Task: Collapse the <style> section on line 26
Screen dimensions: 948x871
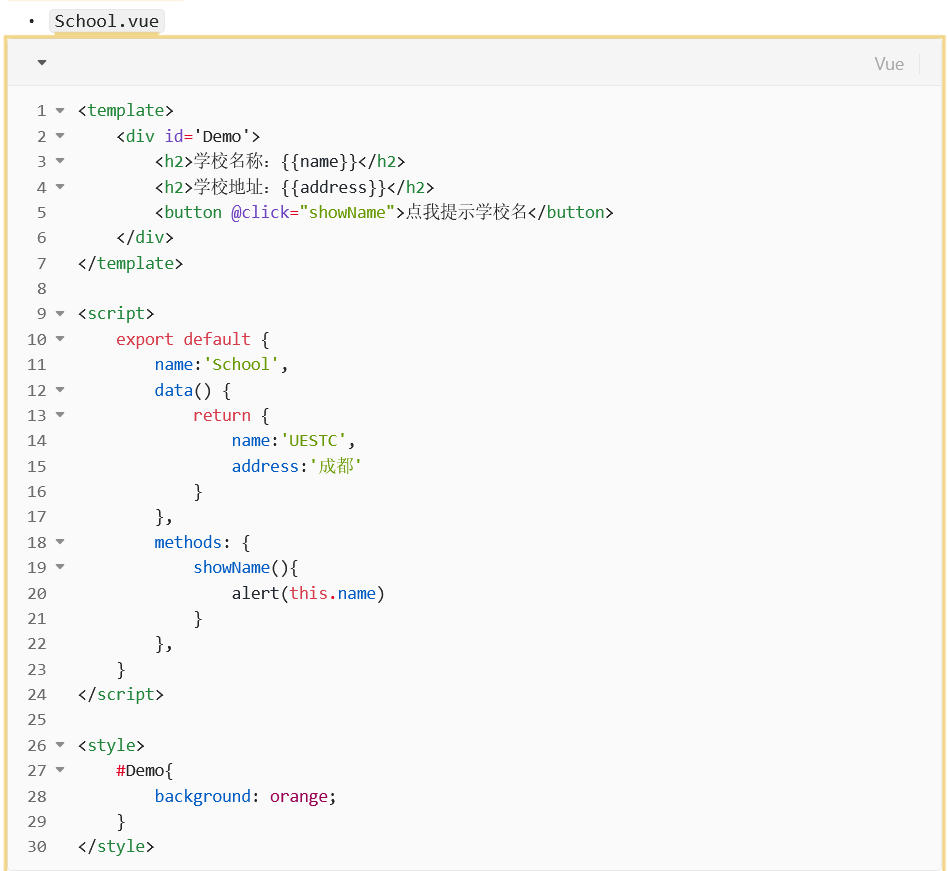Action: pos(60,745)
